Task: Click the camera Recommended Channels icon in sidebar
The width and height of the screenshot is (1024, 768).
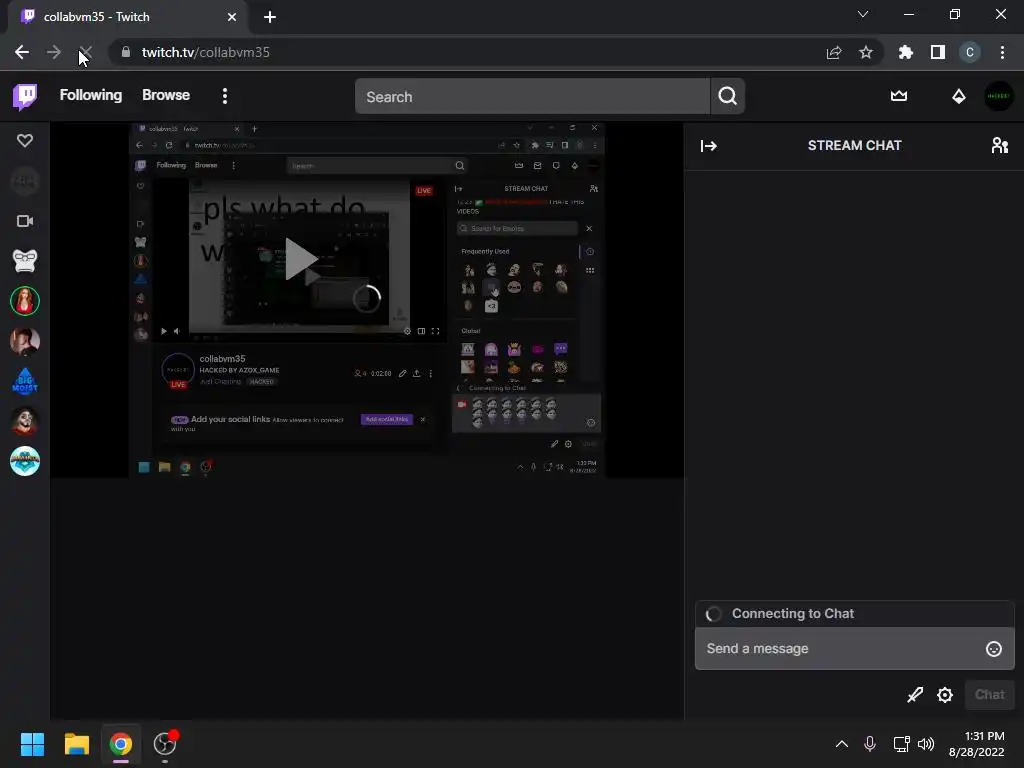Action: coord(25,221)
